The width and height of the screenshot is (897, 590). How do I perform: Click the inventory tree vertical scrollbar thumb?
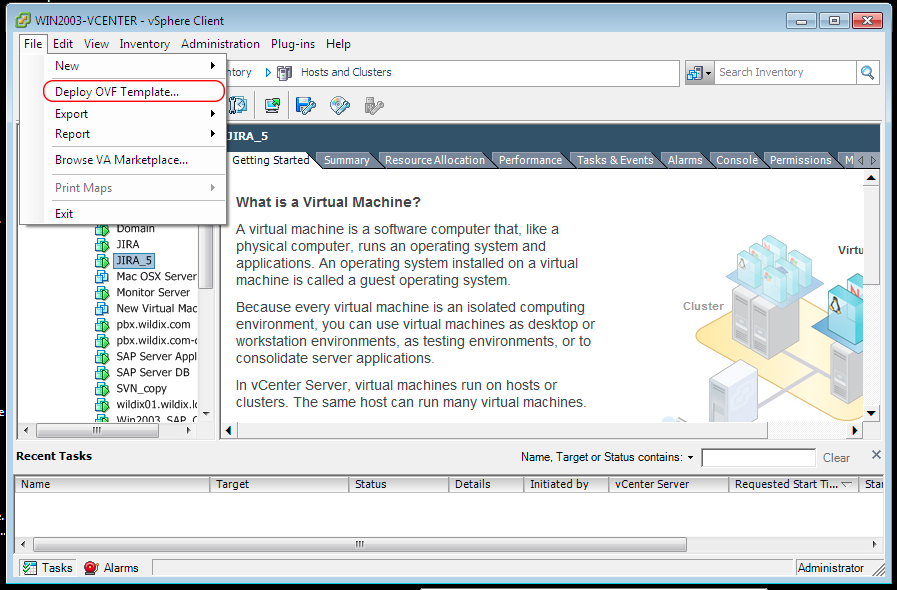[x=207, y=256]
